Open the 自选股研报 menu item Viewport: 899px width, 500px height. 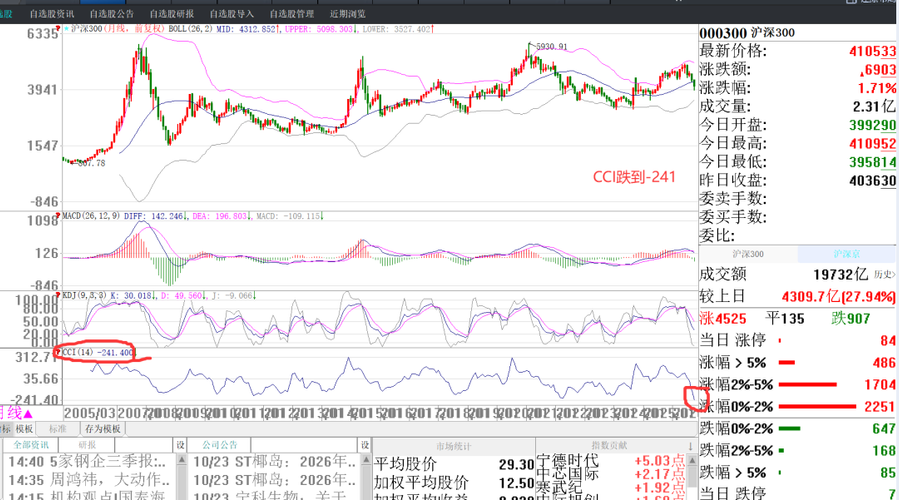pos(172,14)
